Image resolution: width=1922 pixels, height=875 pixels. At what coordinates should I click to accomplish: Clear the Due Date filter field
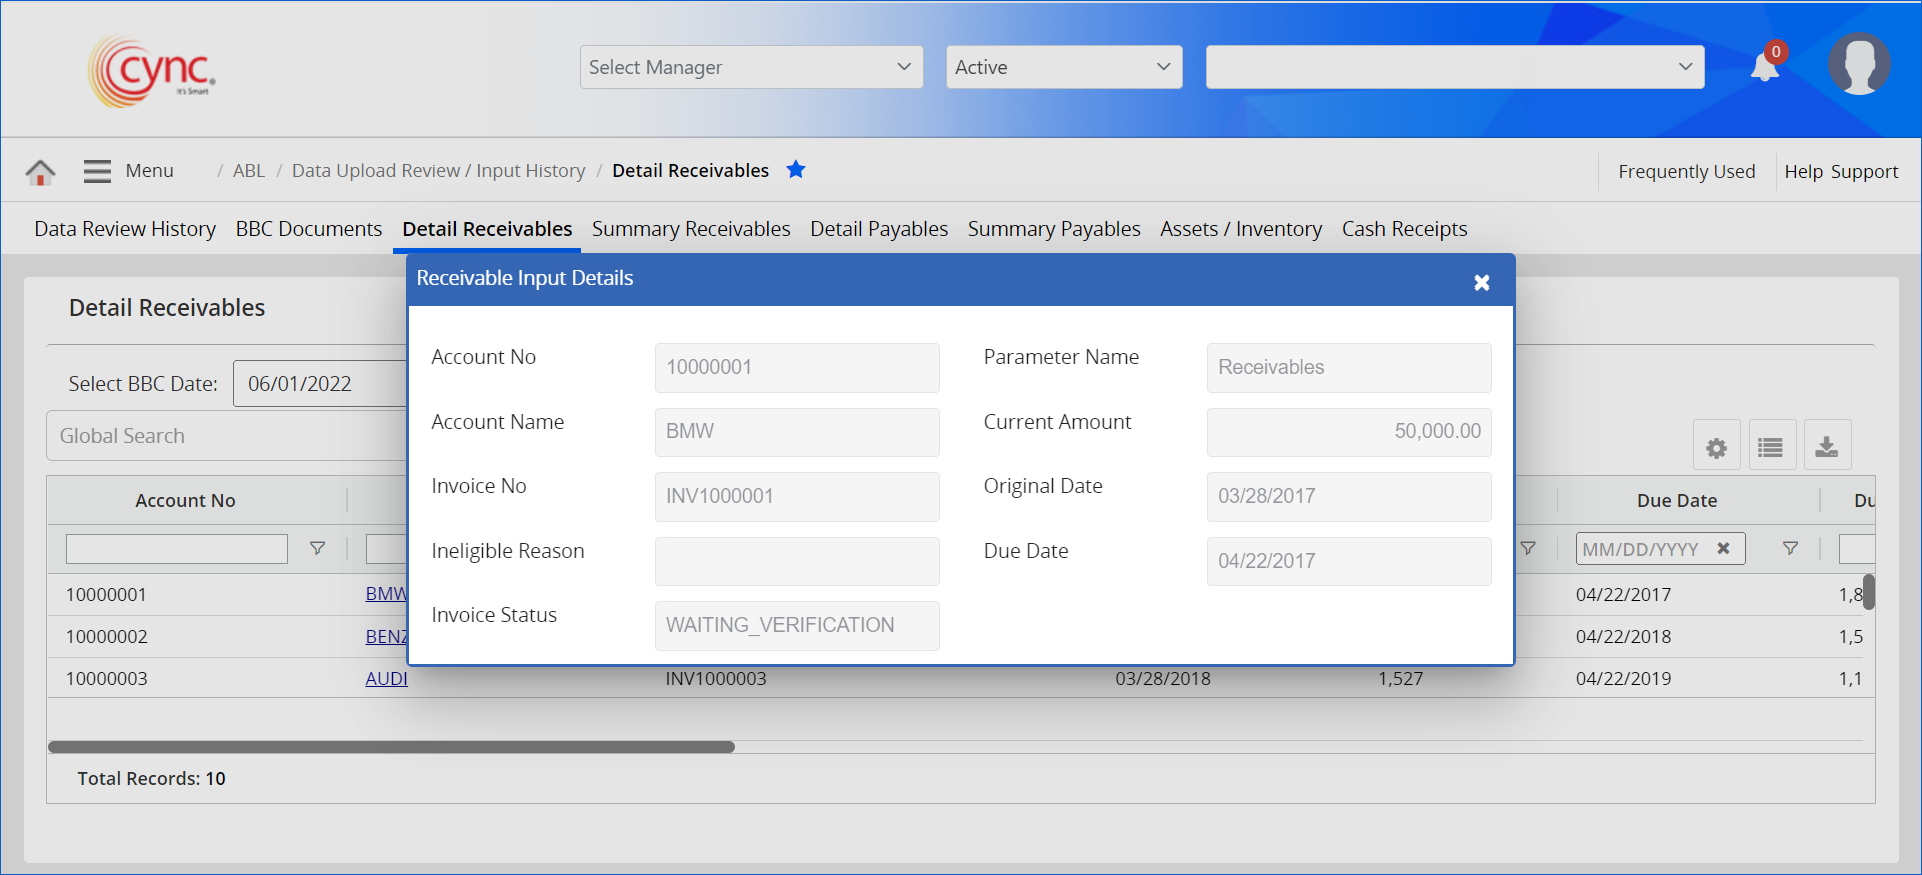[x=1723, y=548]
